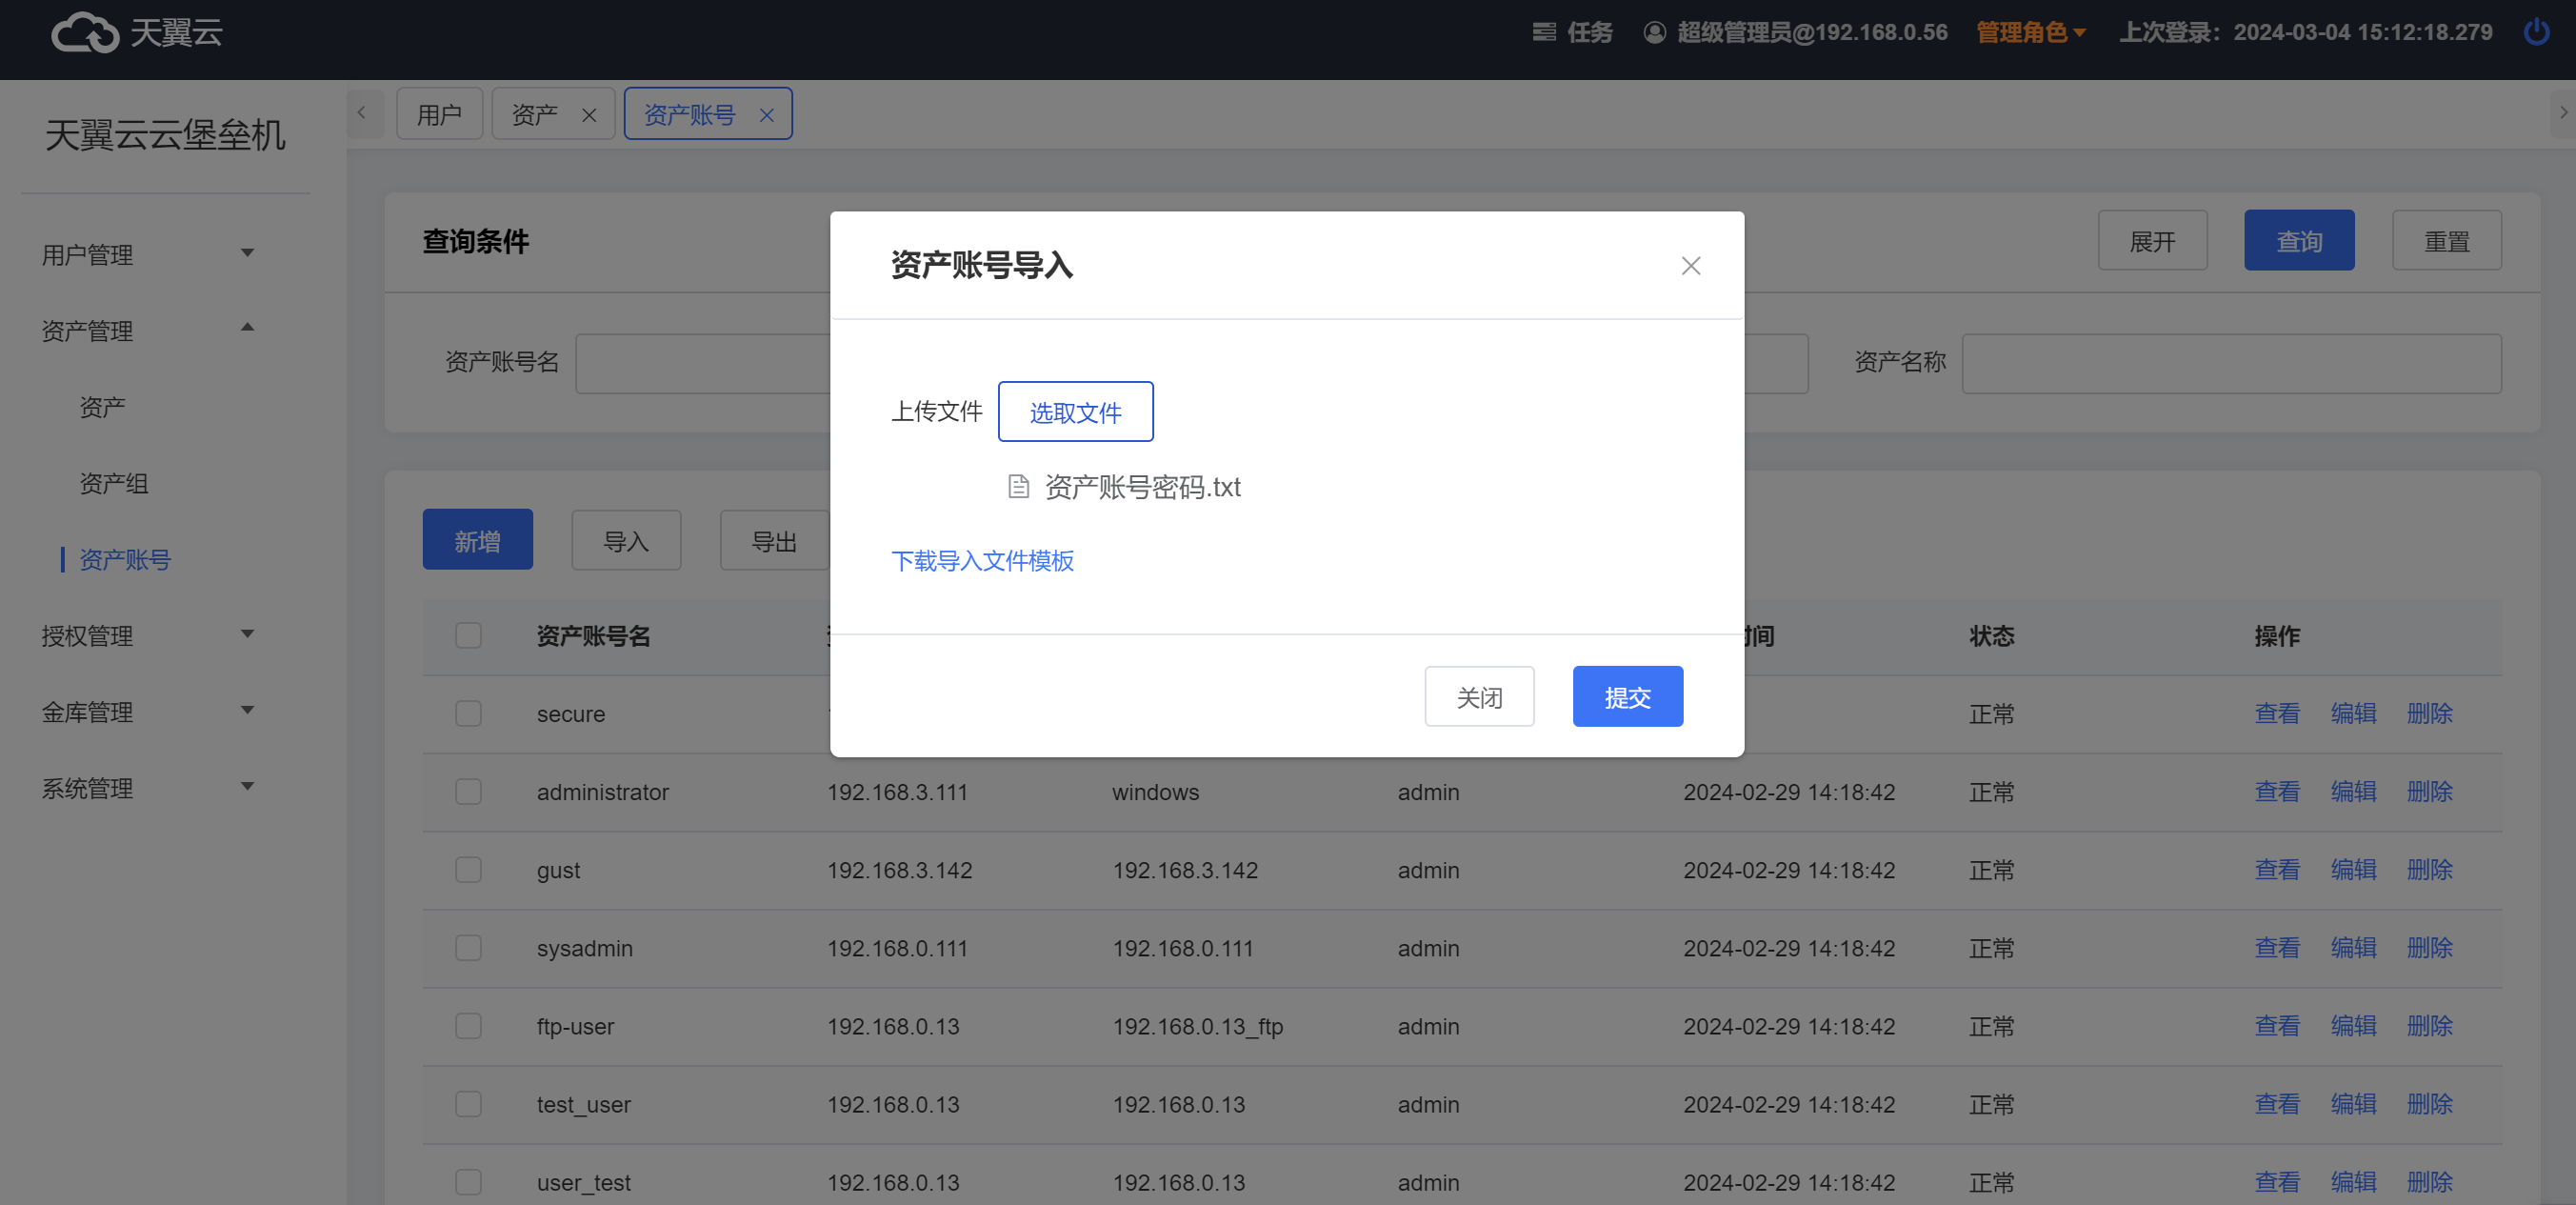Click the 导入 button
Screen dimensions: 2576x1205
point(626,541)
